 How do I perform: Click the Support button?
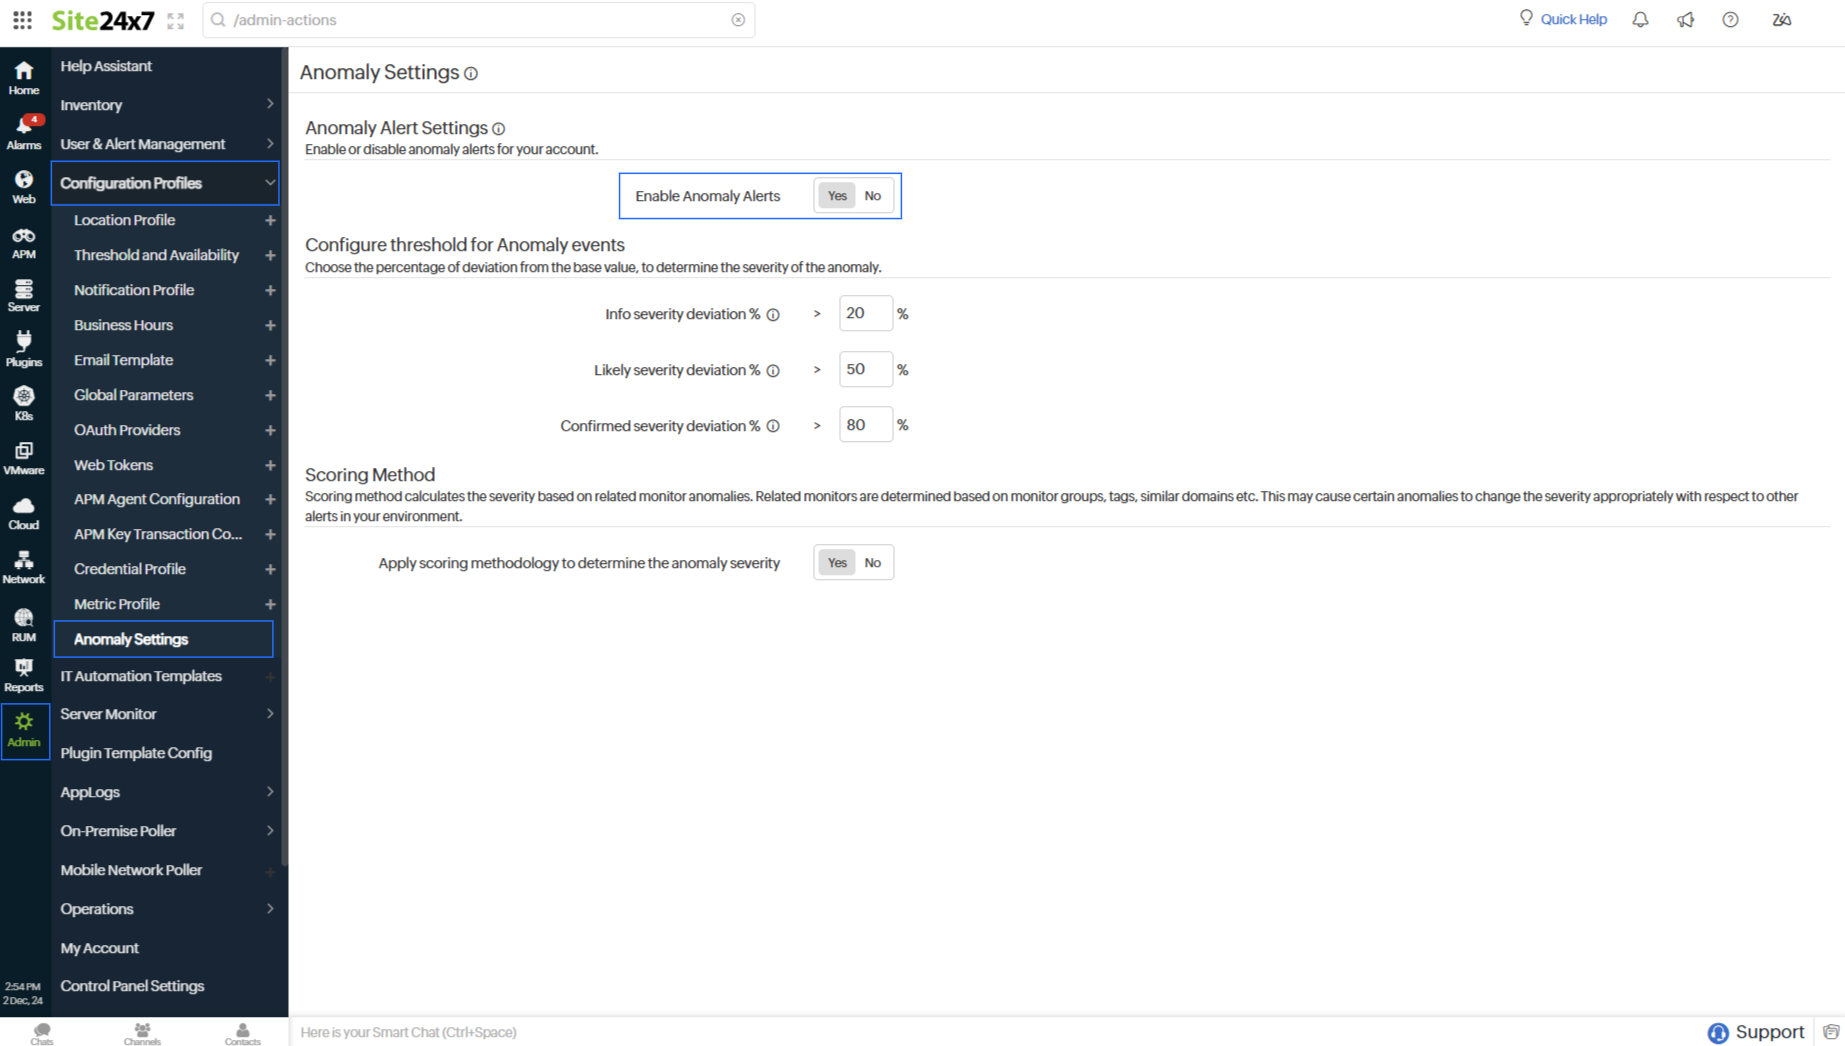pos(1756,1032)
